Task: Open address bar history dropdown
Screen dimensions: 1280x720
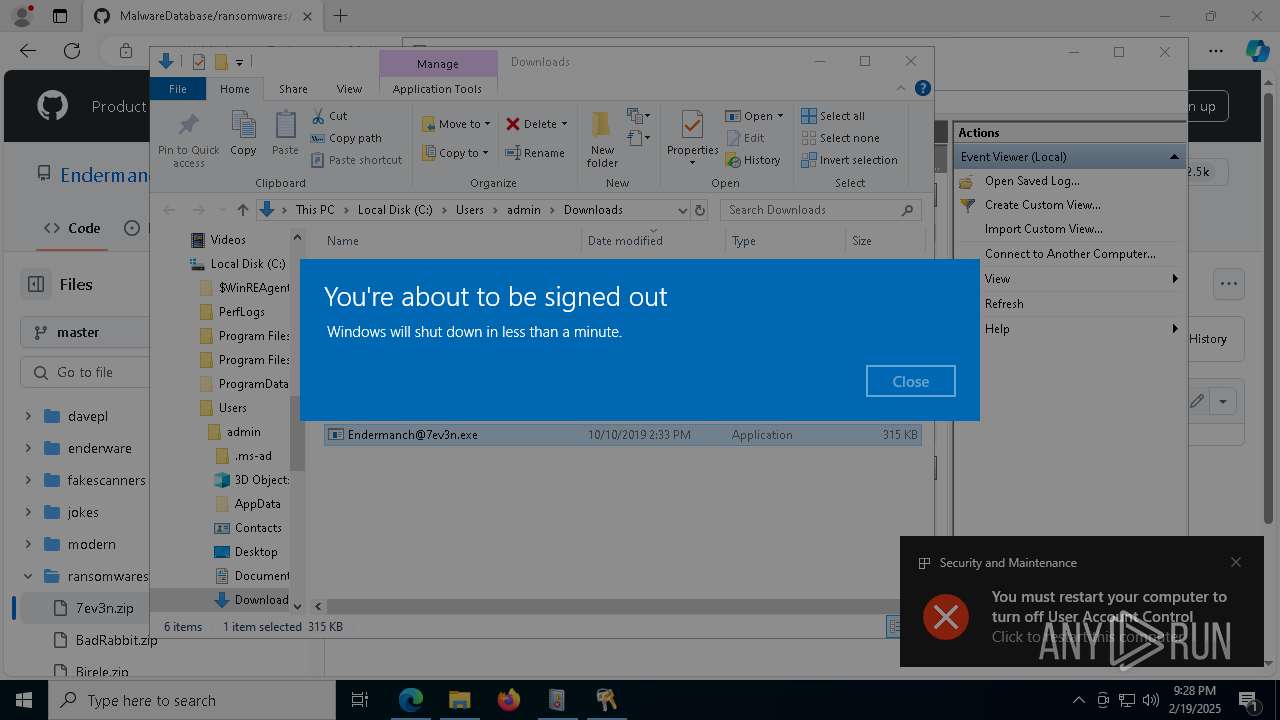Action: coord(682,210)
